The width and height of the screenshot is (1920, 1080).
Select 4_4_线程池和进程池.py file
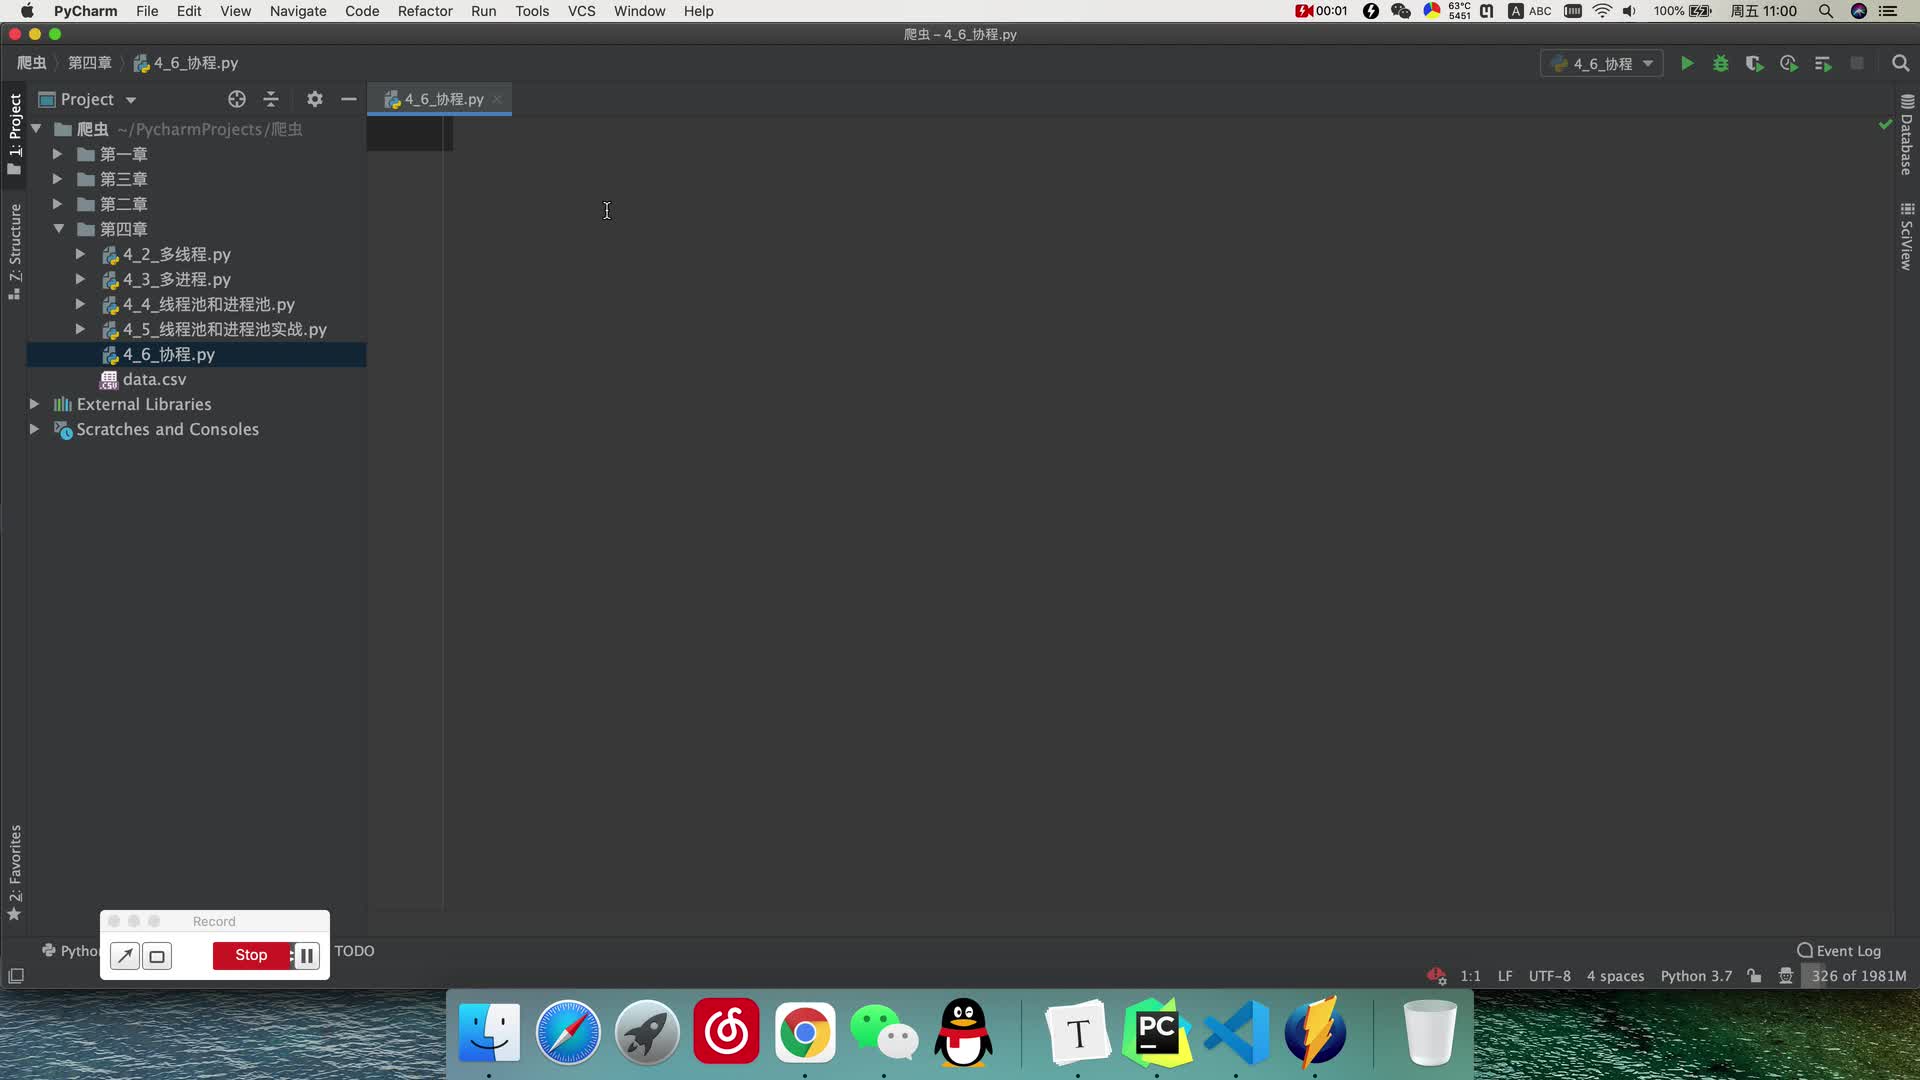(209, 304)
